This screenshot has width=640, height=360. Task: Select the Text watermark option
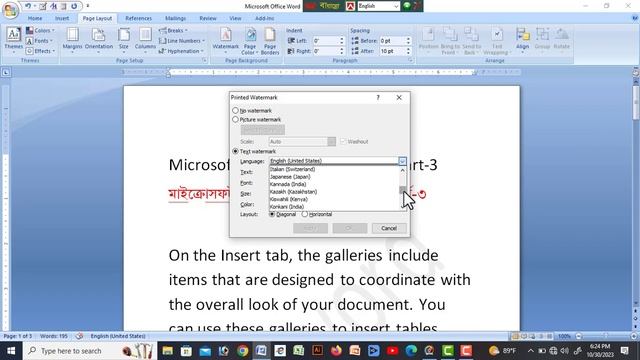click(x=254, y=151)
